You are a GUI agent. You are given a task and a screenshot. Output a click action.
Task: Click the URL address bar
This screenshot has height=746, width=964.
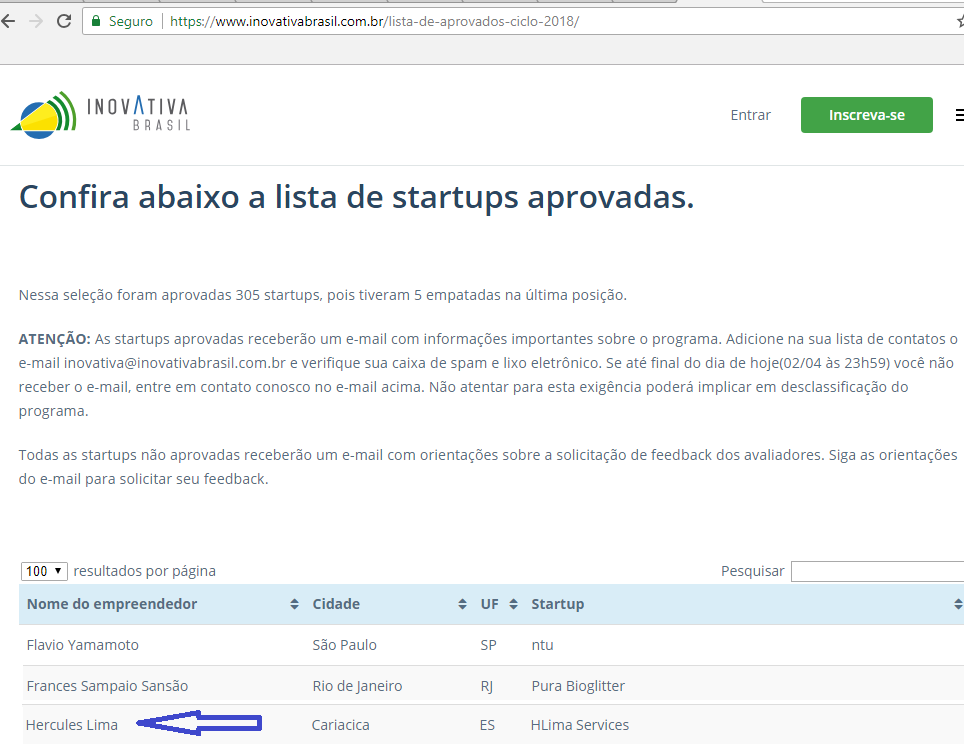500,21
